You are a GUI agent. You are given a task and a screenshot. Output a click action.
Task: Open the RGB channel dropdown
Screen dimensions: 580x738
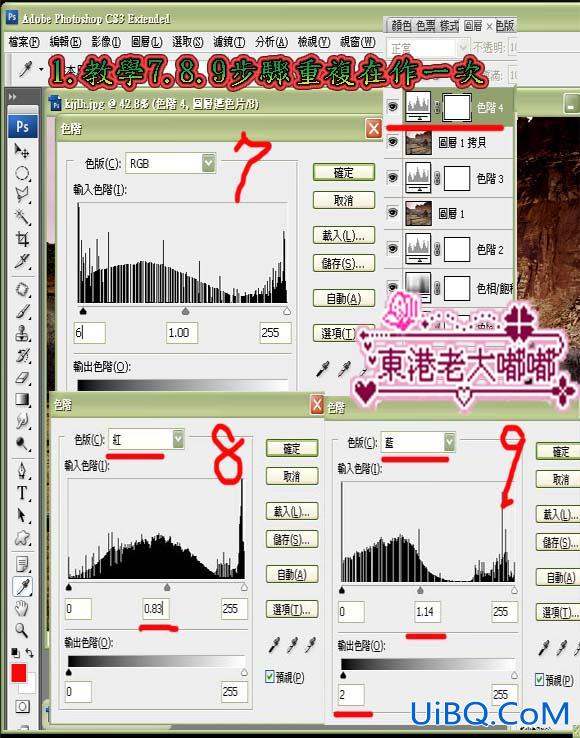coord(170,163)
